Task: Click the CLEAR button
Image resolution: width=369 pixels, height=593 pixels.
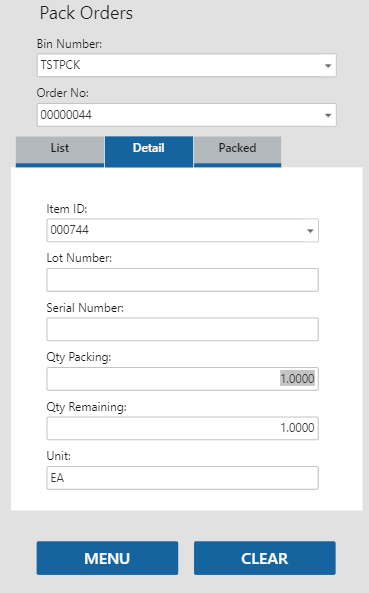Action: [265, 558]
